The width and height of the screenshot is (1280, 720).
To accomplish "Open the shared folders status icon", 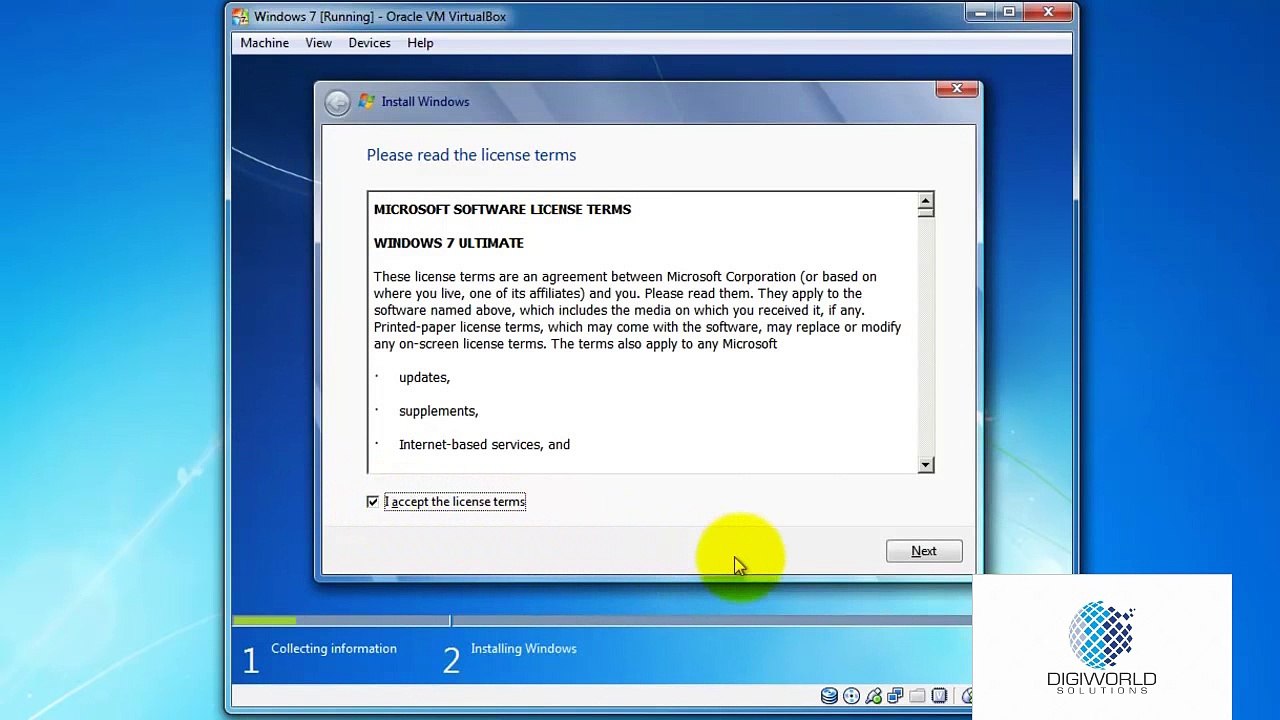I will [x=917, y=696].
